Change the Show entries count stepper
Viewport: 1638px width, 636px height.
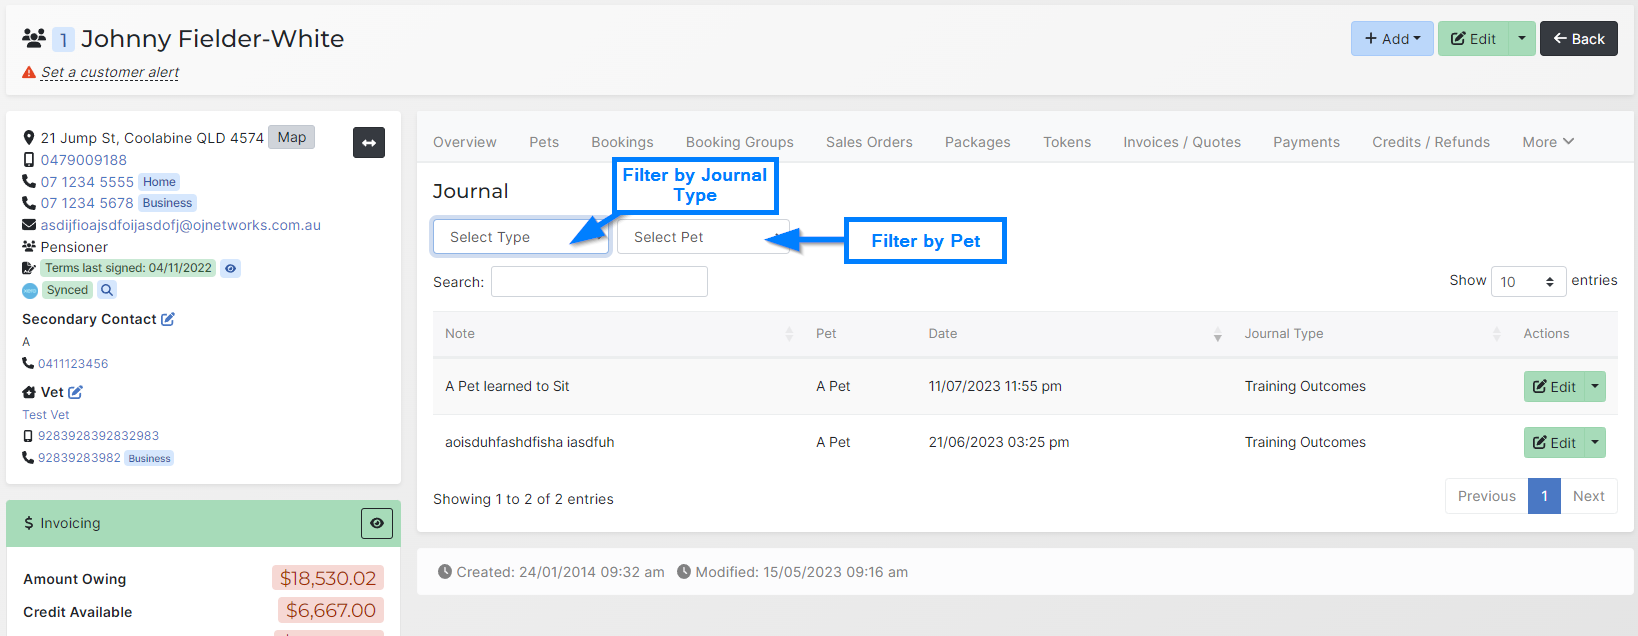pyautogui.click(x=1528, y=282)
